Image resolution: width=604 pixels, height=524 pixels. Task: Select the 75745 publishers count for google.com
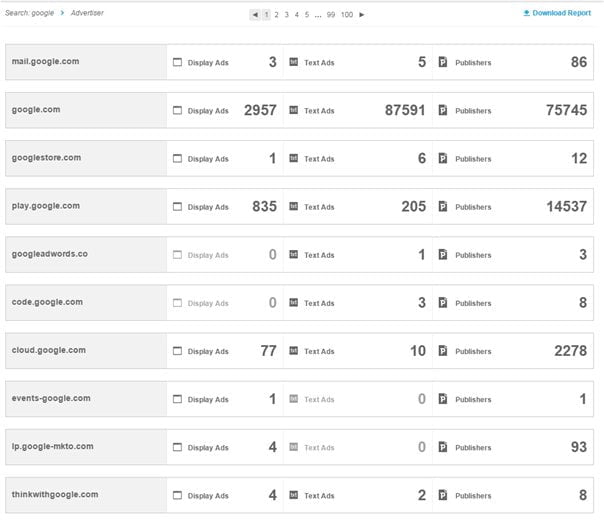567,111
